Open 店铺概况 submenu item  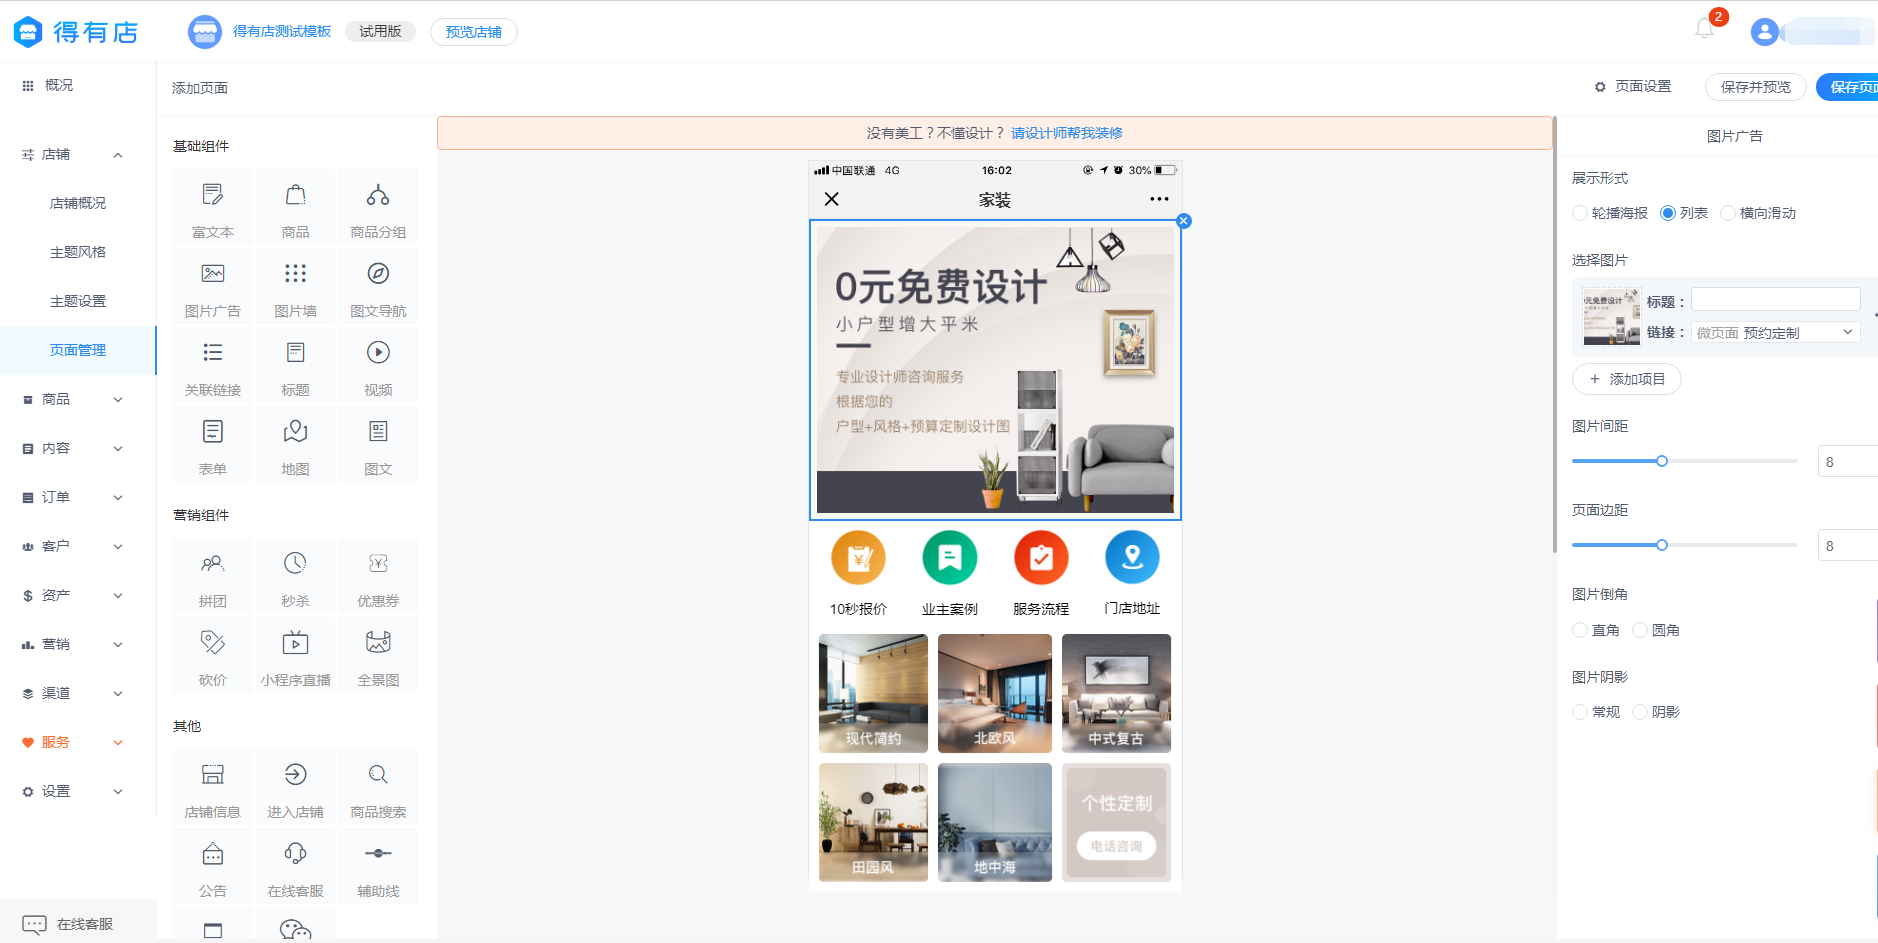[x=78, y=203]
